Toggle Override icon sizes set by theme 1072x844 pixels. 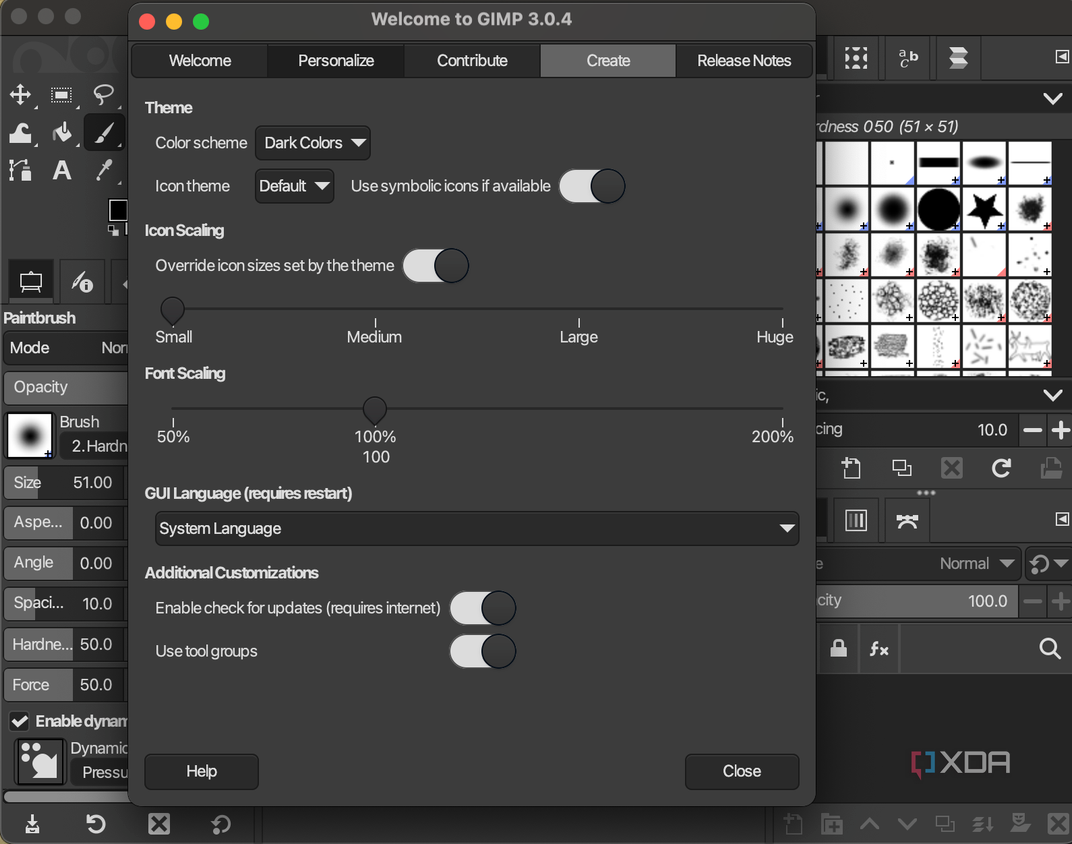pos(436,266)
